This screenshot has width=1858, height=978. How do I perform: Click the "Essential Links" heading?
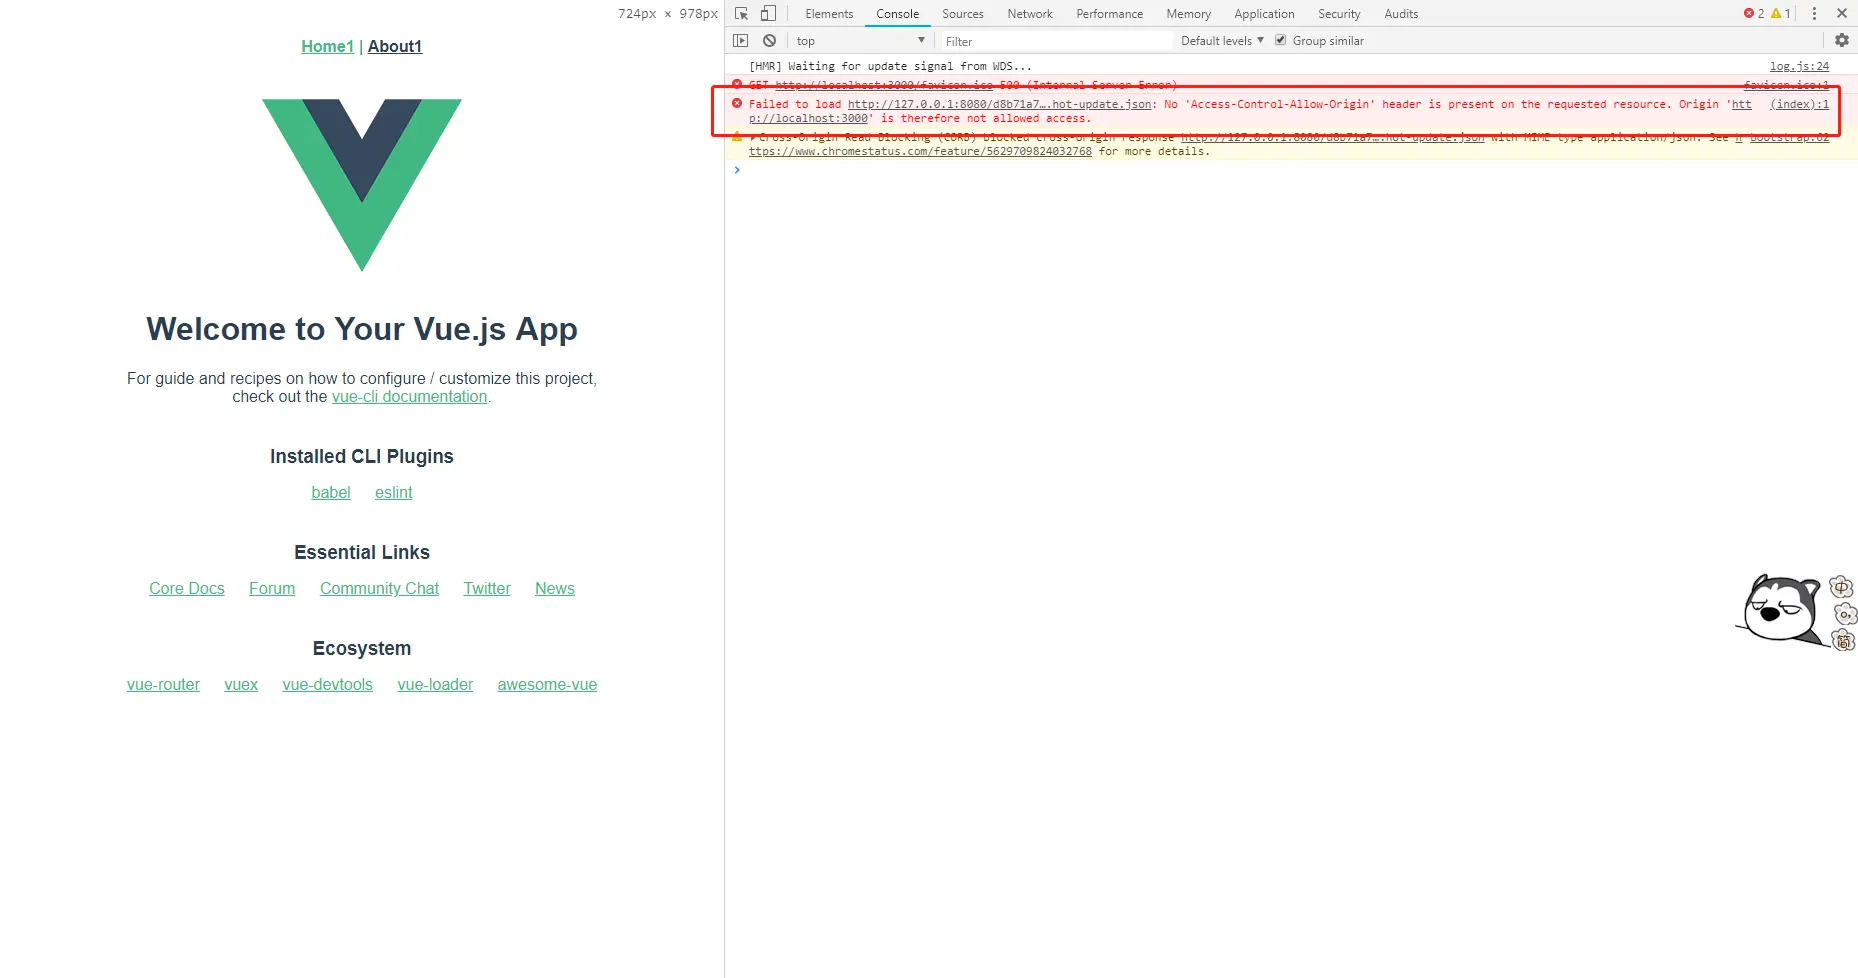click(x=362, y=553)
